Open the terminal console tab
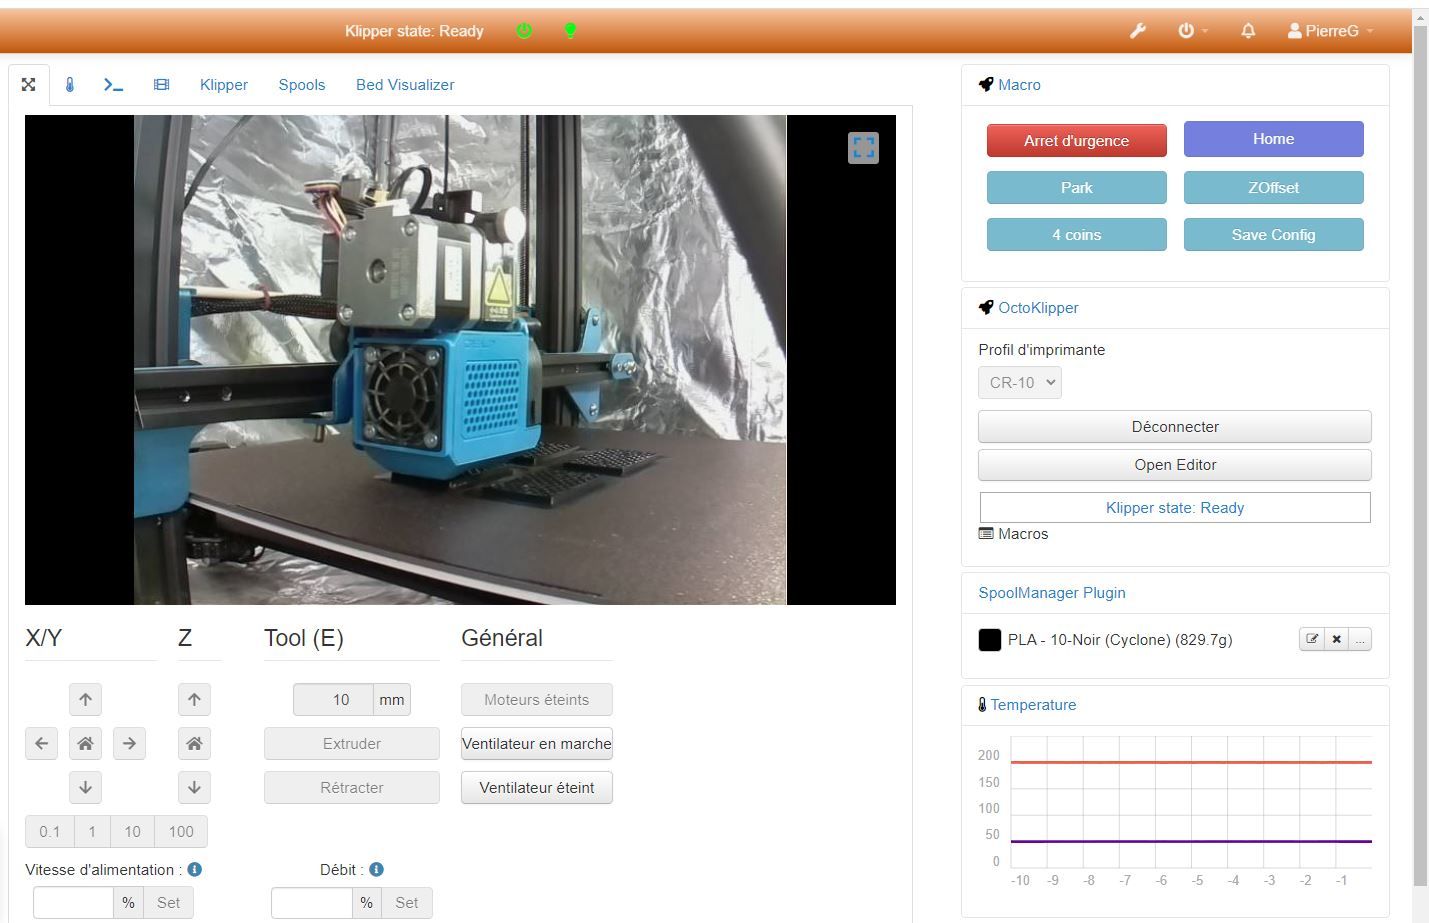 [113, 85]
